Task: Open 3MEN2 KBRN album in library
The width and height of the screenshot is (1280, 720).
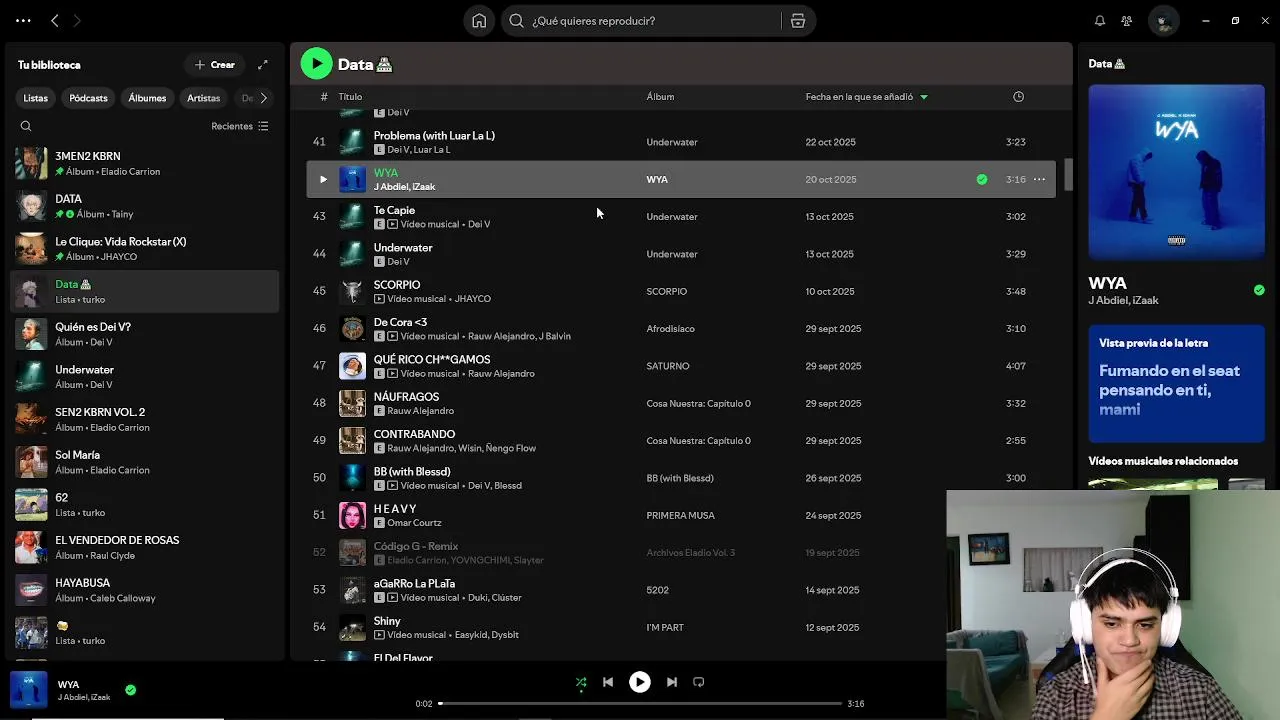Action: point(144,163)
